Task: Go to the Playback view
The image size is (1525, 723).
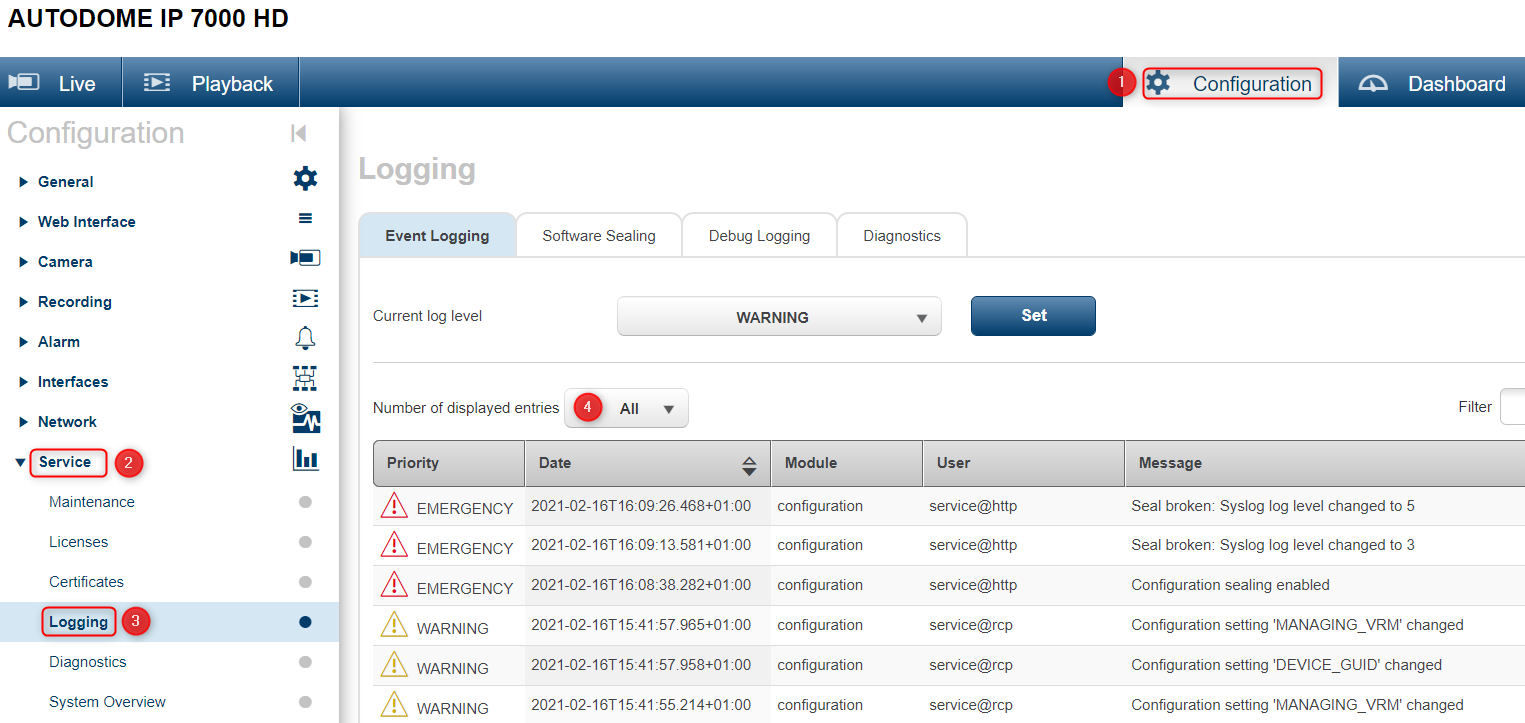Action: 211,83
